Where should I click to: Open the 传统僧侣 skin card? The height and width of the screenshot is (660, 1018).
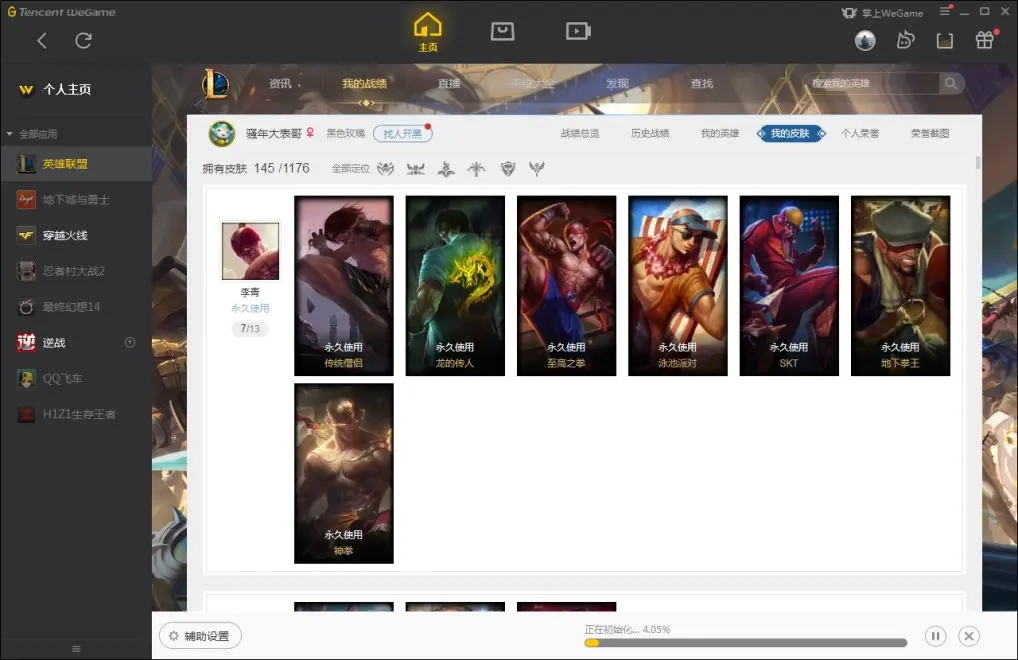(x=344, y=286)
